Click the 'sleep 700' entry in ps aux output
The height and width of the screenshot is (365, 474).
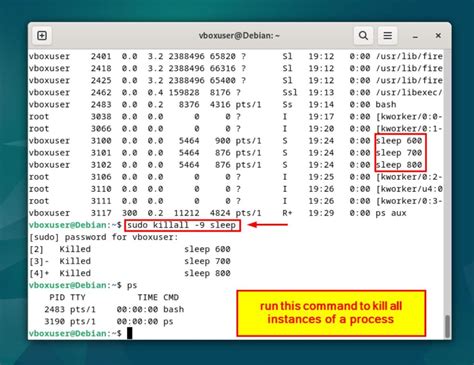tap(399, 153)
